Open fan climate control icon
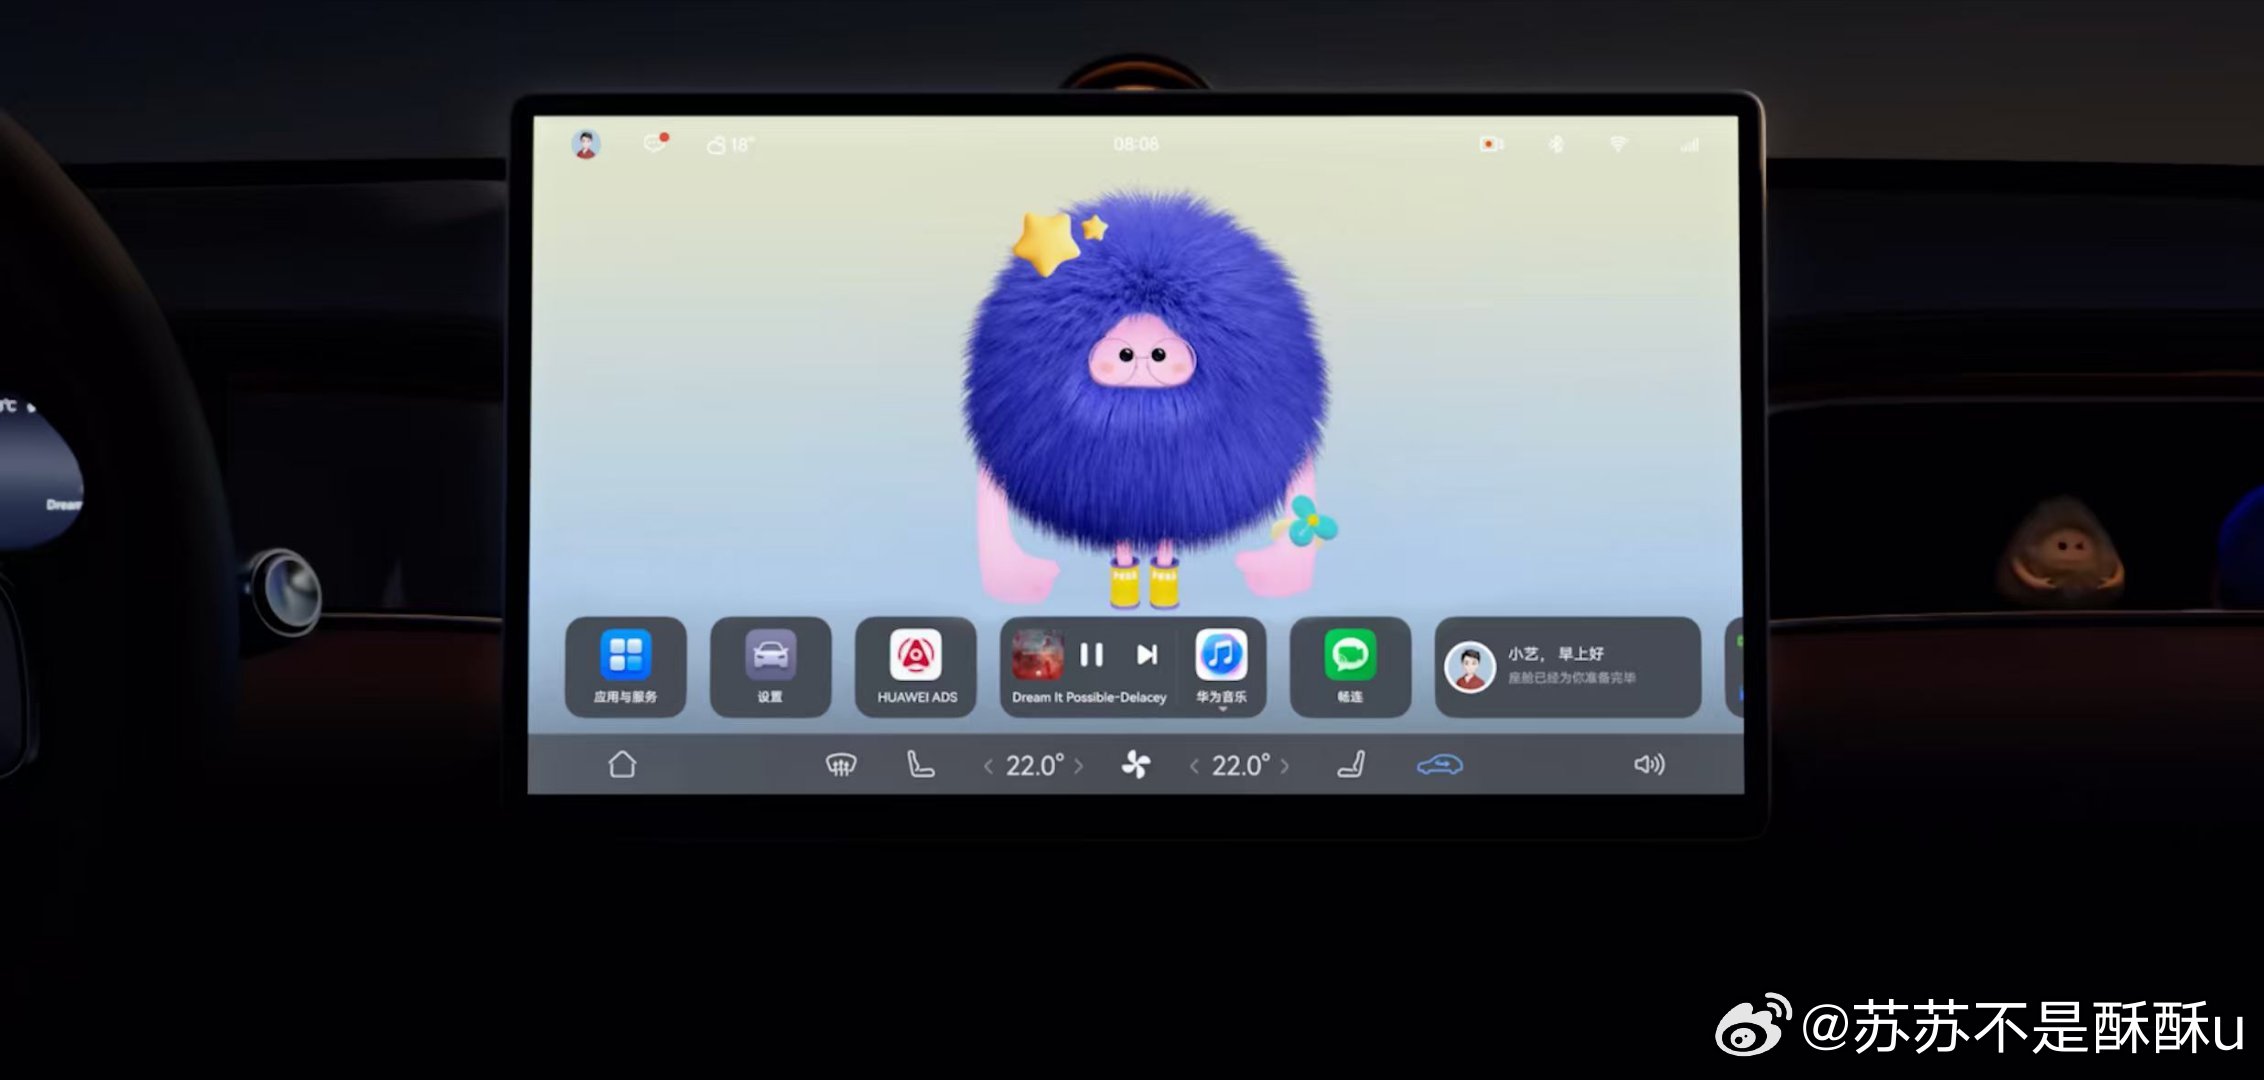Image resolution: width=2264 pixels, height=1080 pixels. [1136, 766]
